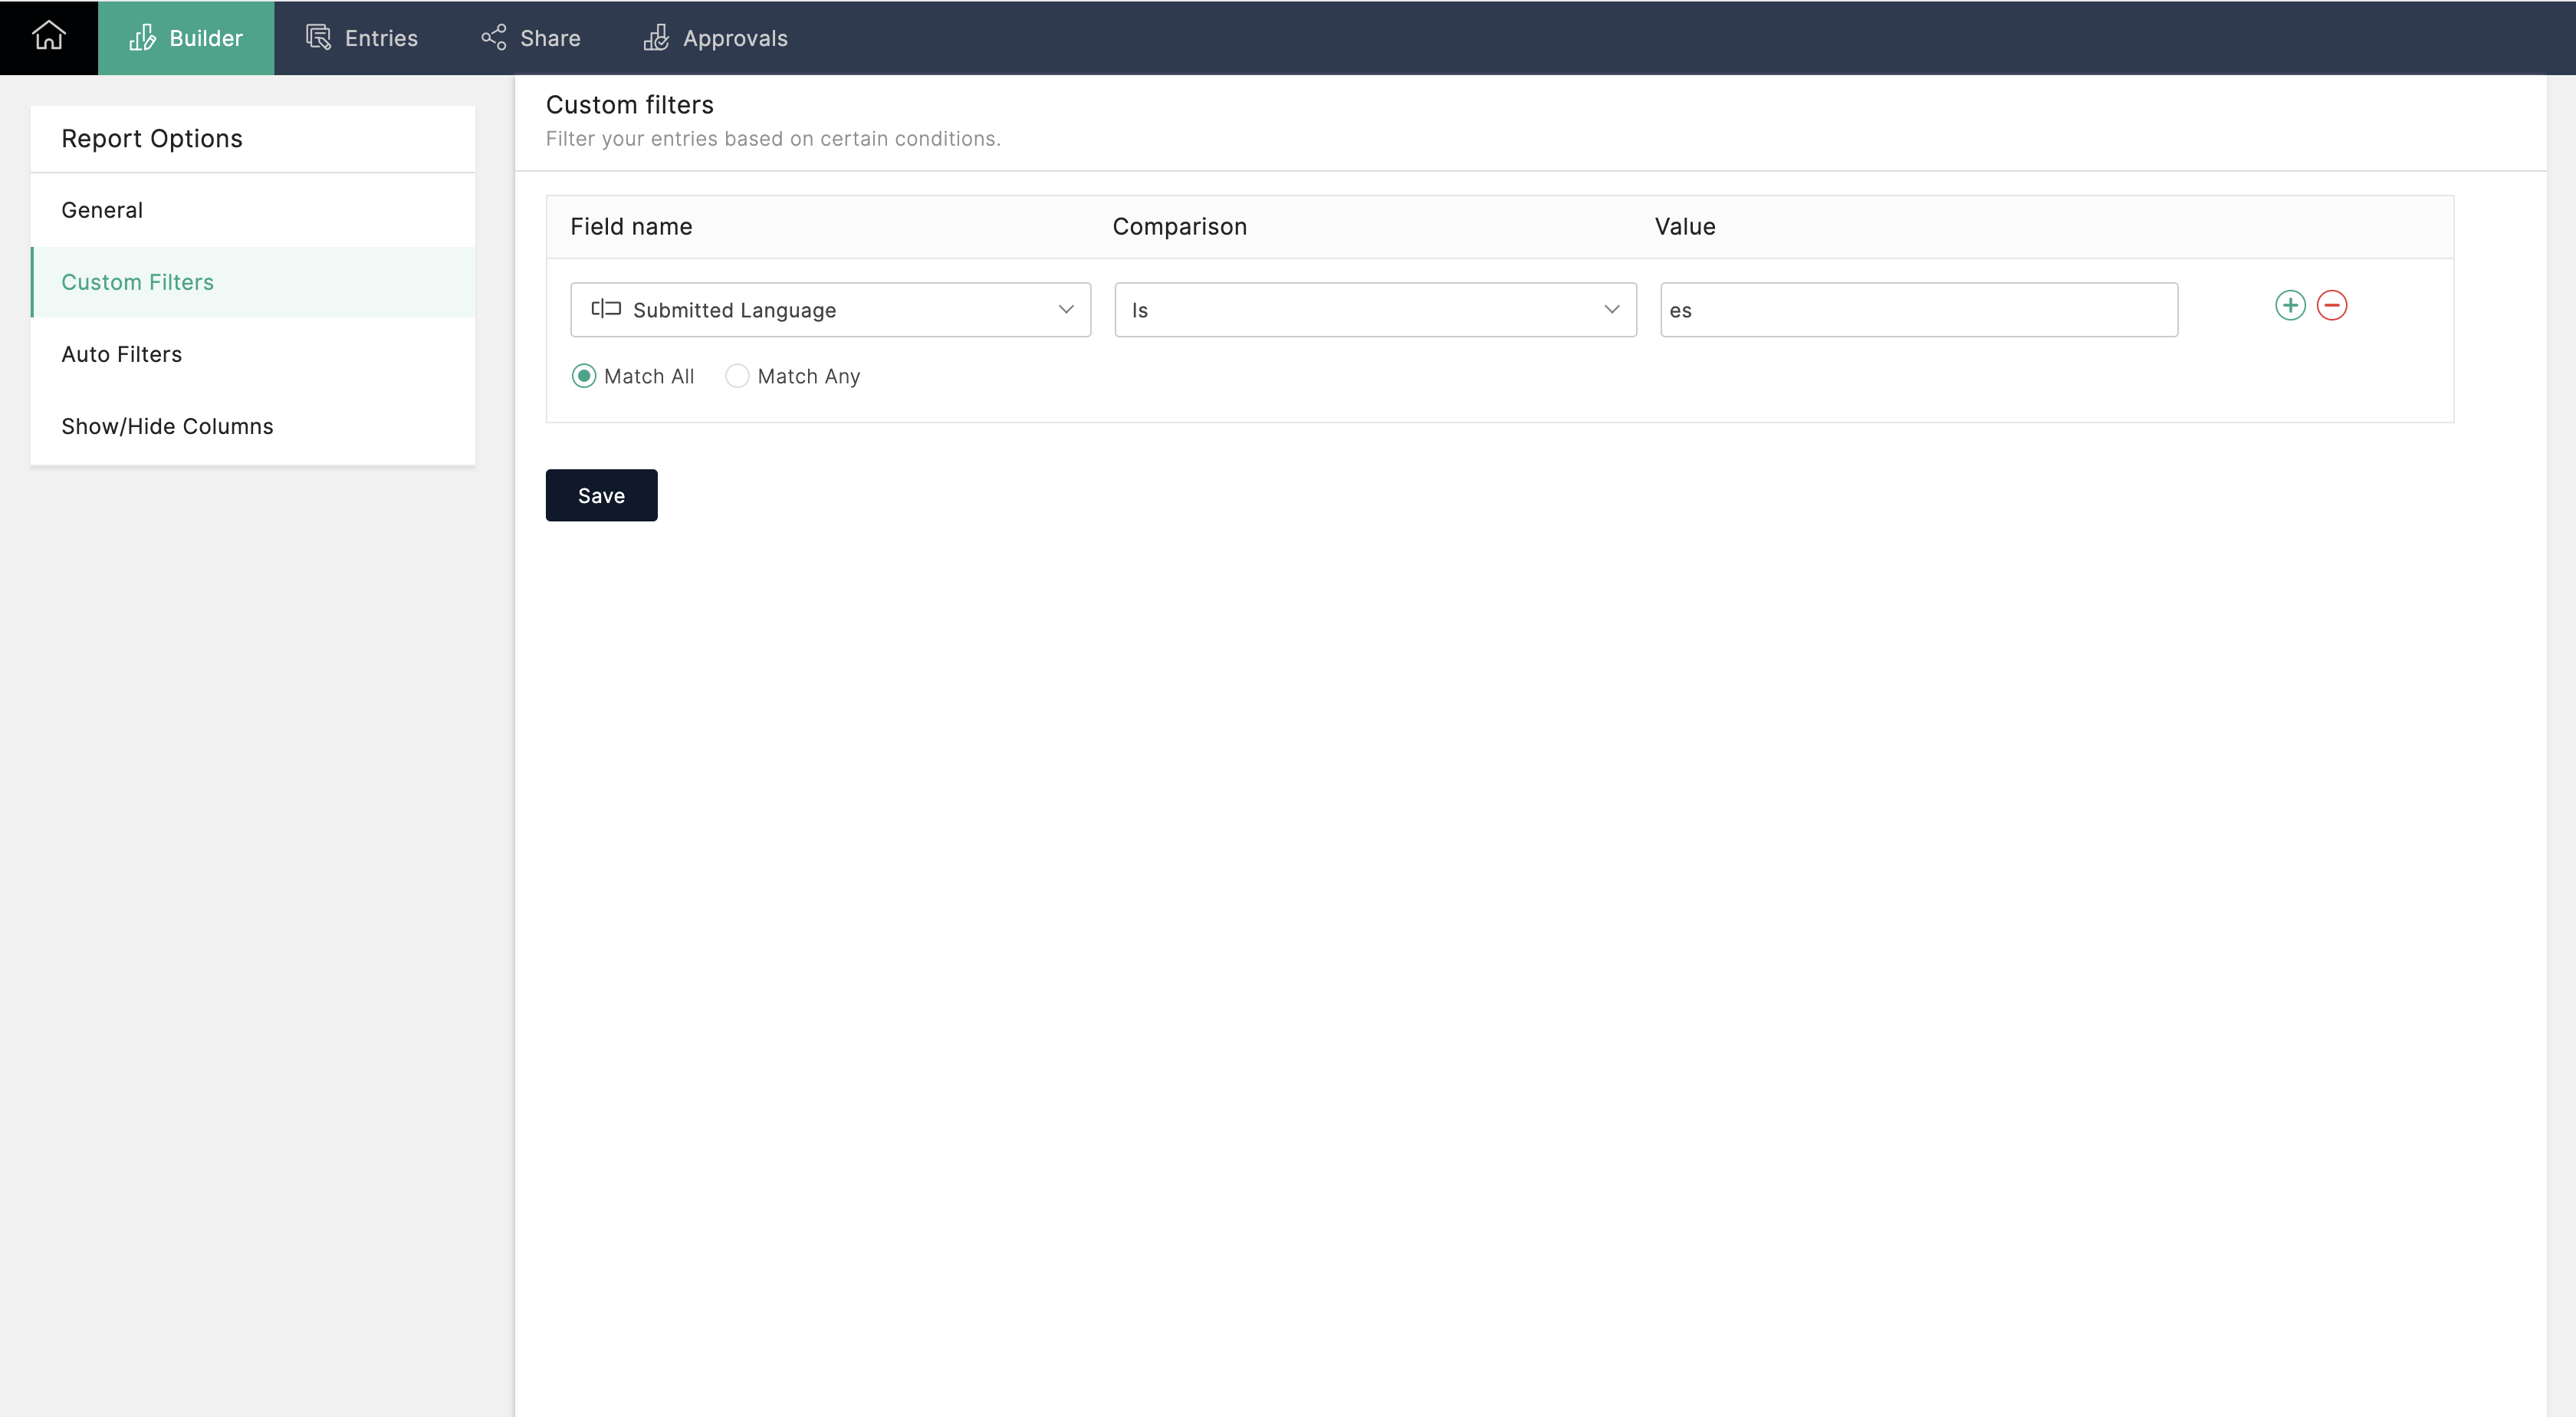Viewport: 2576px width, 1417px height.
Task: Open the Submitted Language field dropdown
Action: pyautogui.click(x=830, y=310)
